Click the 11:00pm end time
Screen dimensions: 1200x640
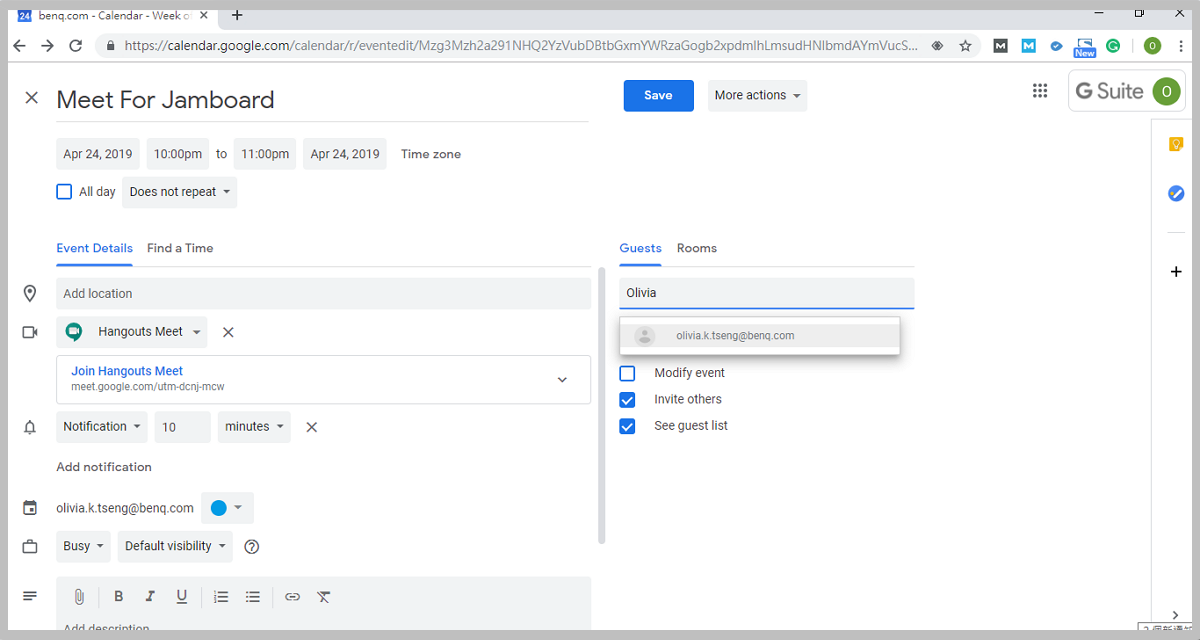[265, 154]
